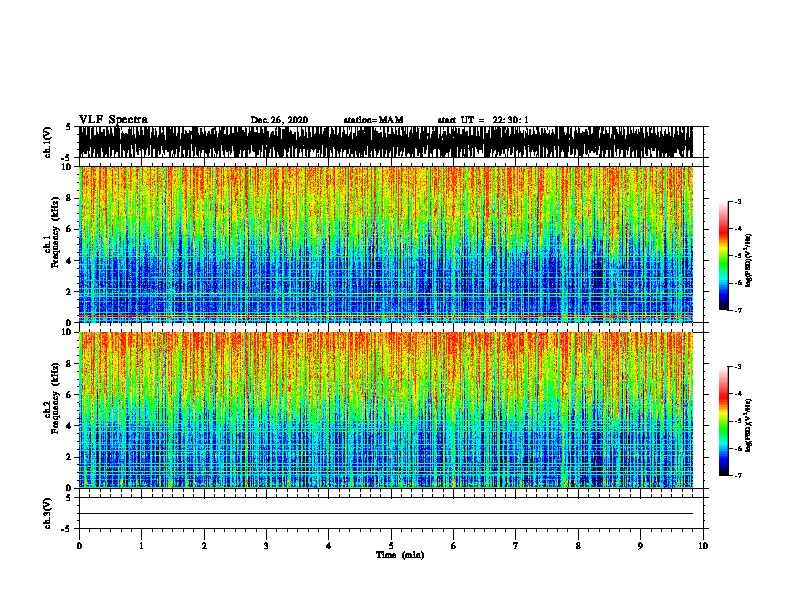The image size is (792, 612).
Task: Click the ch.1 color bar log(PSD) unit label
Action: [748, 261]
